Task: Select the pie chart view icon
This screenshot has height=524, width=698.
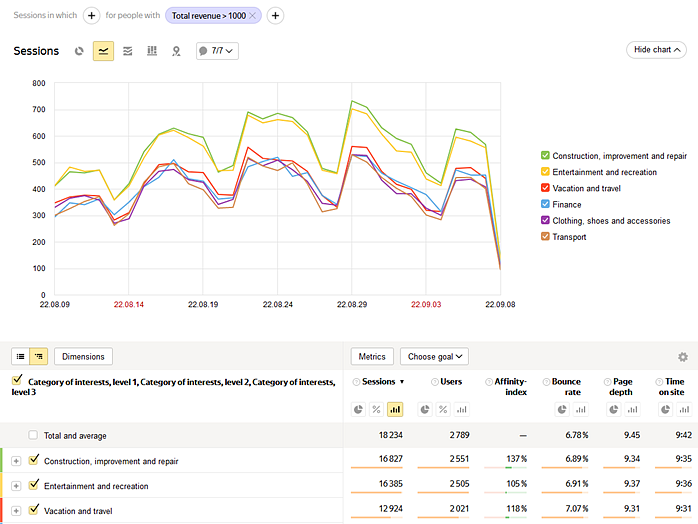Action: pyautogui.click(x=79, y=51)
